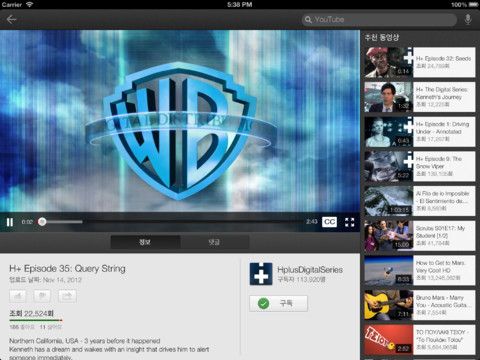The width and height of the screenshot is (480, 360).
Task: Share the video with share icon
Action: (67, 296)
